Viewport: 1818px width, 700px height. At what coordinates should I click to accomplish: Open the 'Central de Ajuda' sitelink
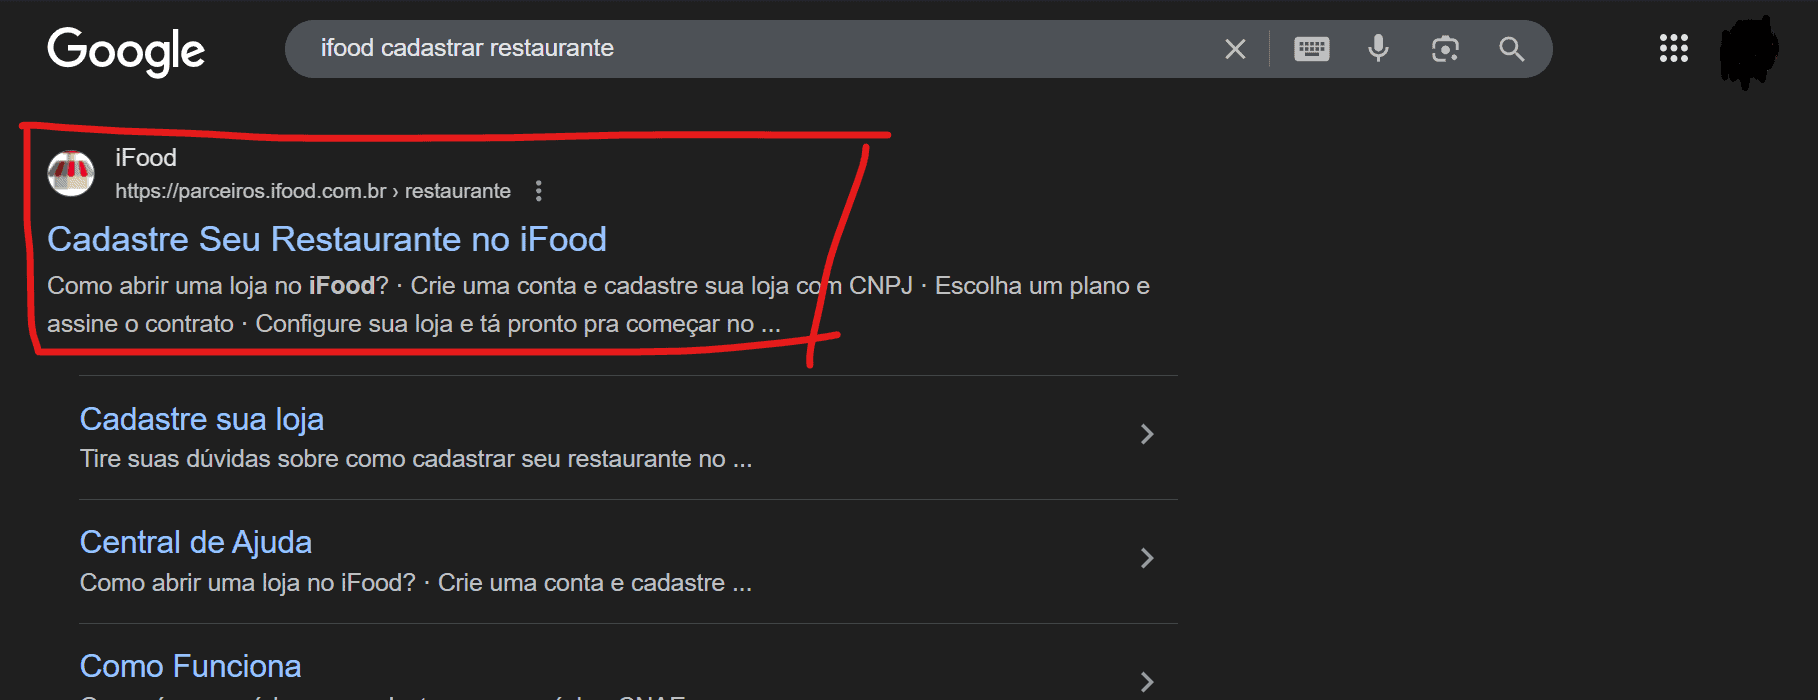196,542
